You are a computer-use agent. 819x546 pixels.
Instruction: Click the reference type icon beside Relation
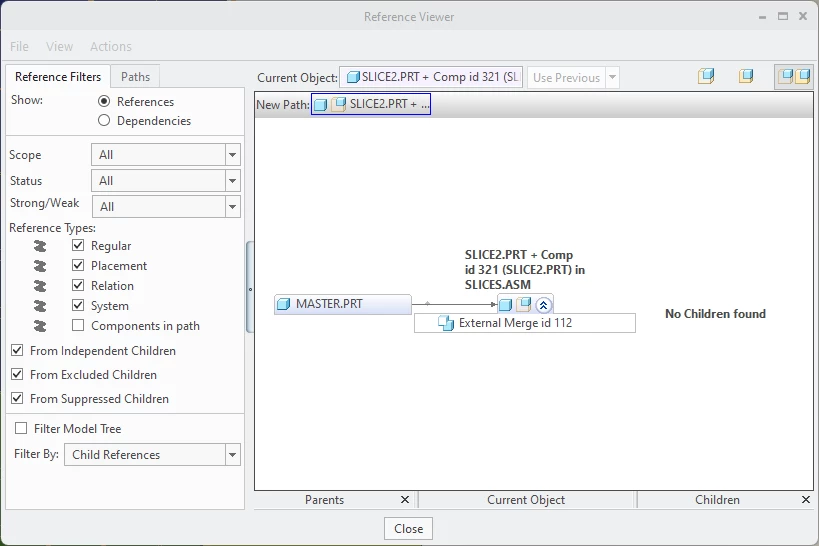click(x=40, y=286)
